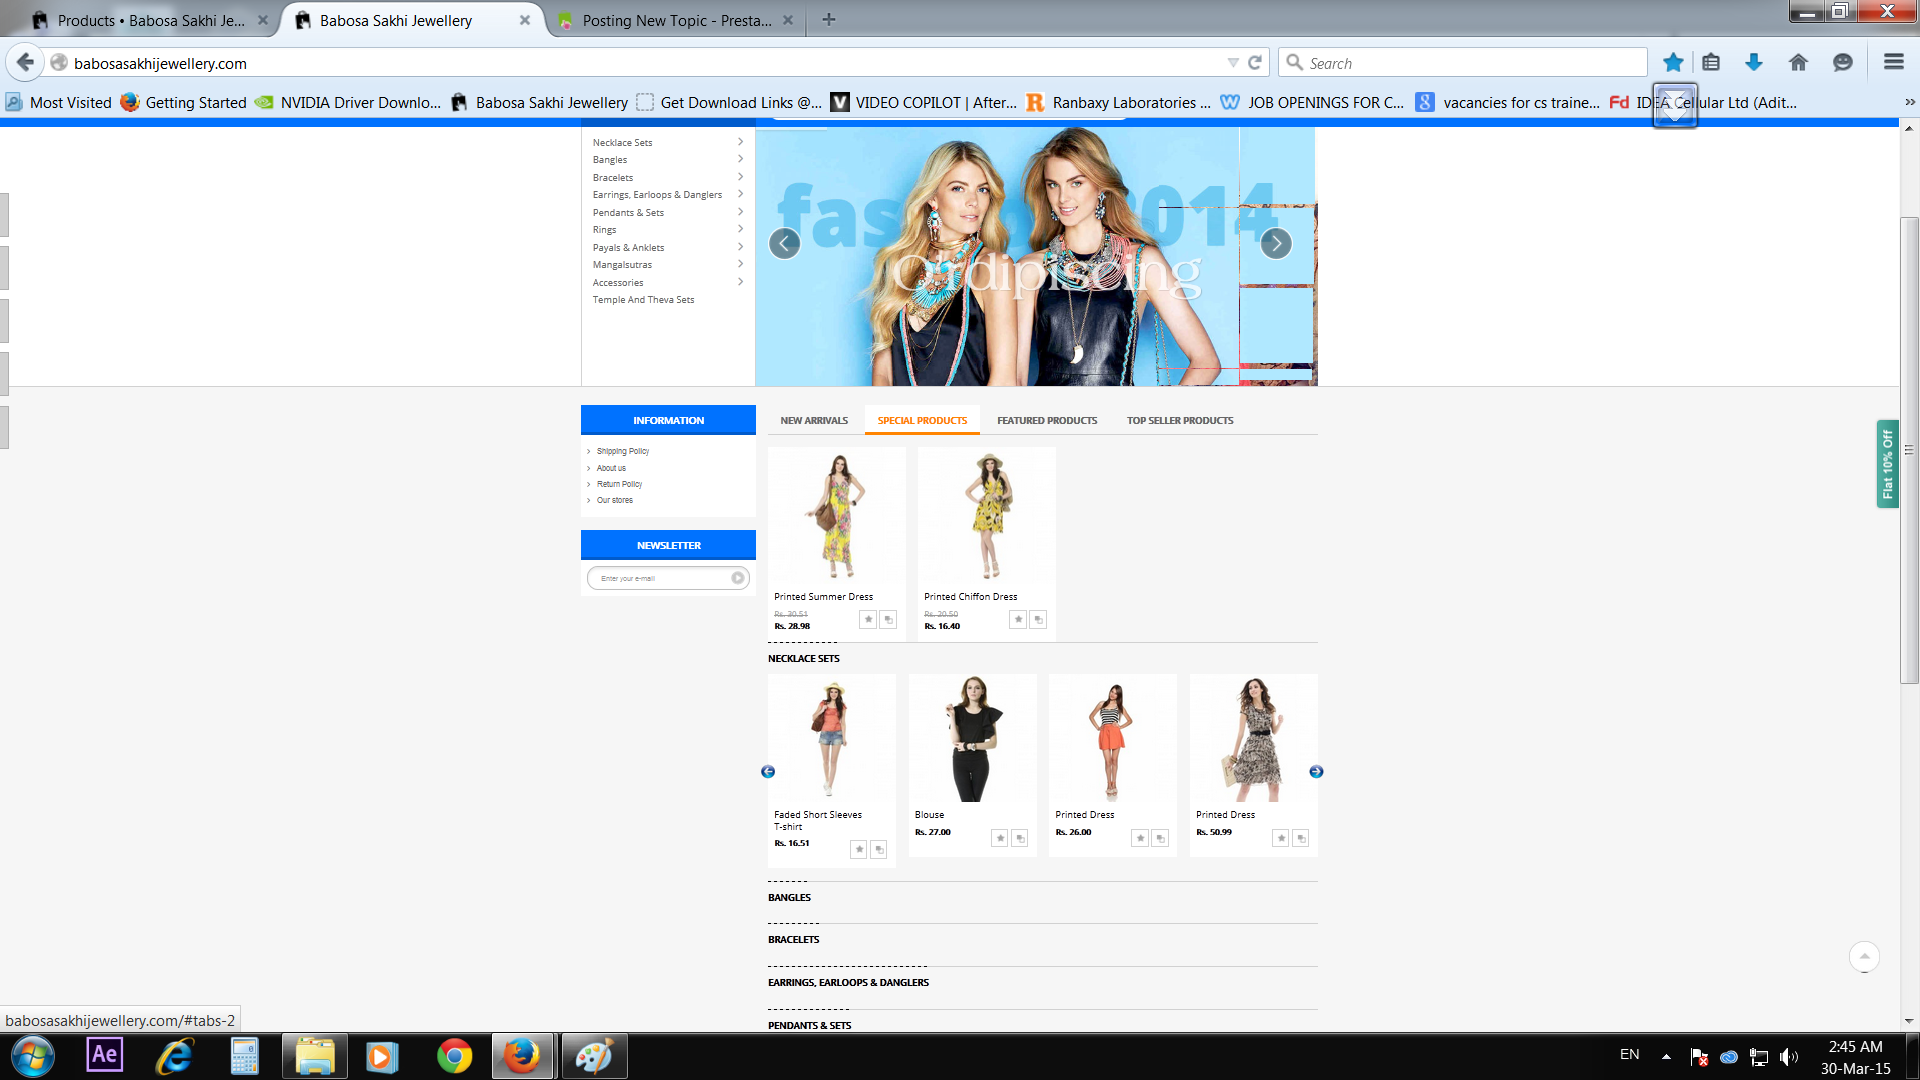Open the Firefox downloads arrow icon
Viewport: 1920px width, 1080px height.
click(x=1754, y=63)
